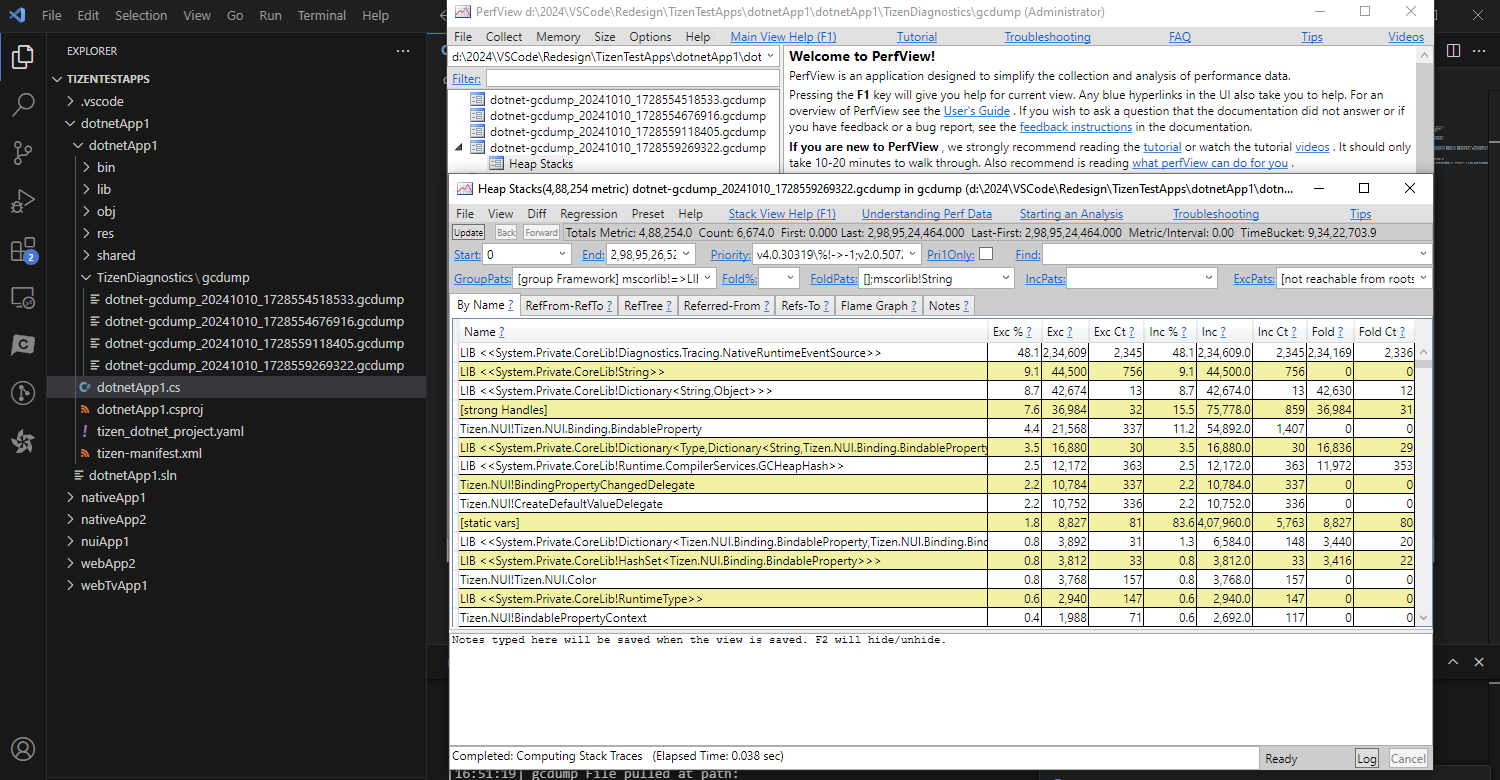The height and width of the screenshot is (780, 1500).
Task: Open the Search view in the activity bar
Action: coord(22,103)
